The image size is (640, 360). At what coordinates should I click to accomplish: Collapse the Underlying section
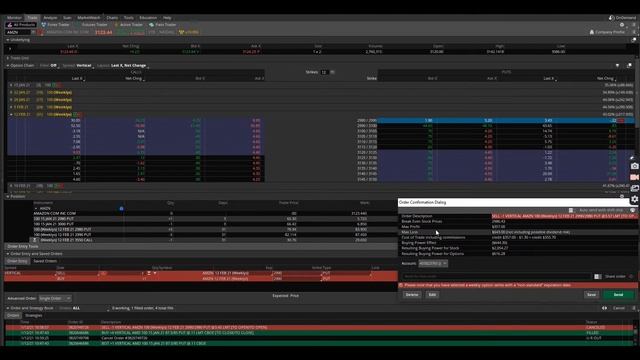coord(8,40)
